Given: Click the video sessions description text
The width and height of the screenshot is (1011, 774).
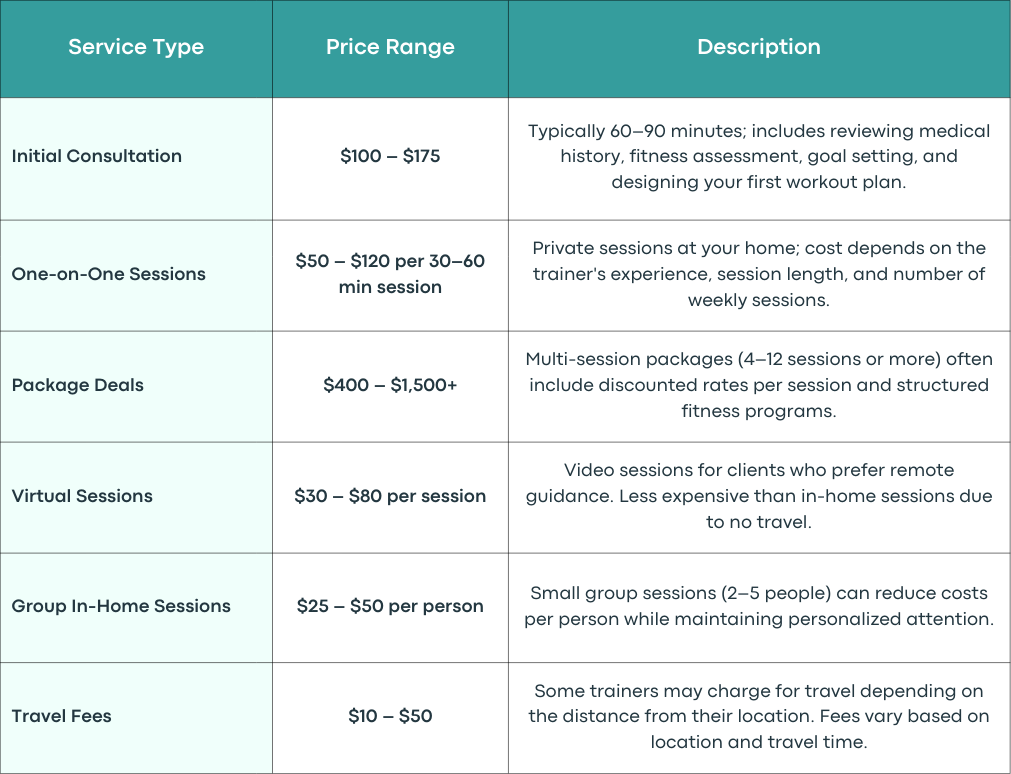Looking at the screenshot, I should 759,496.
